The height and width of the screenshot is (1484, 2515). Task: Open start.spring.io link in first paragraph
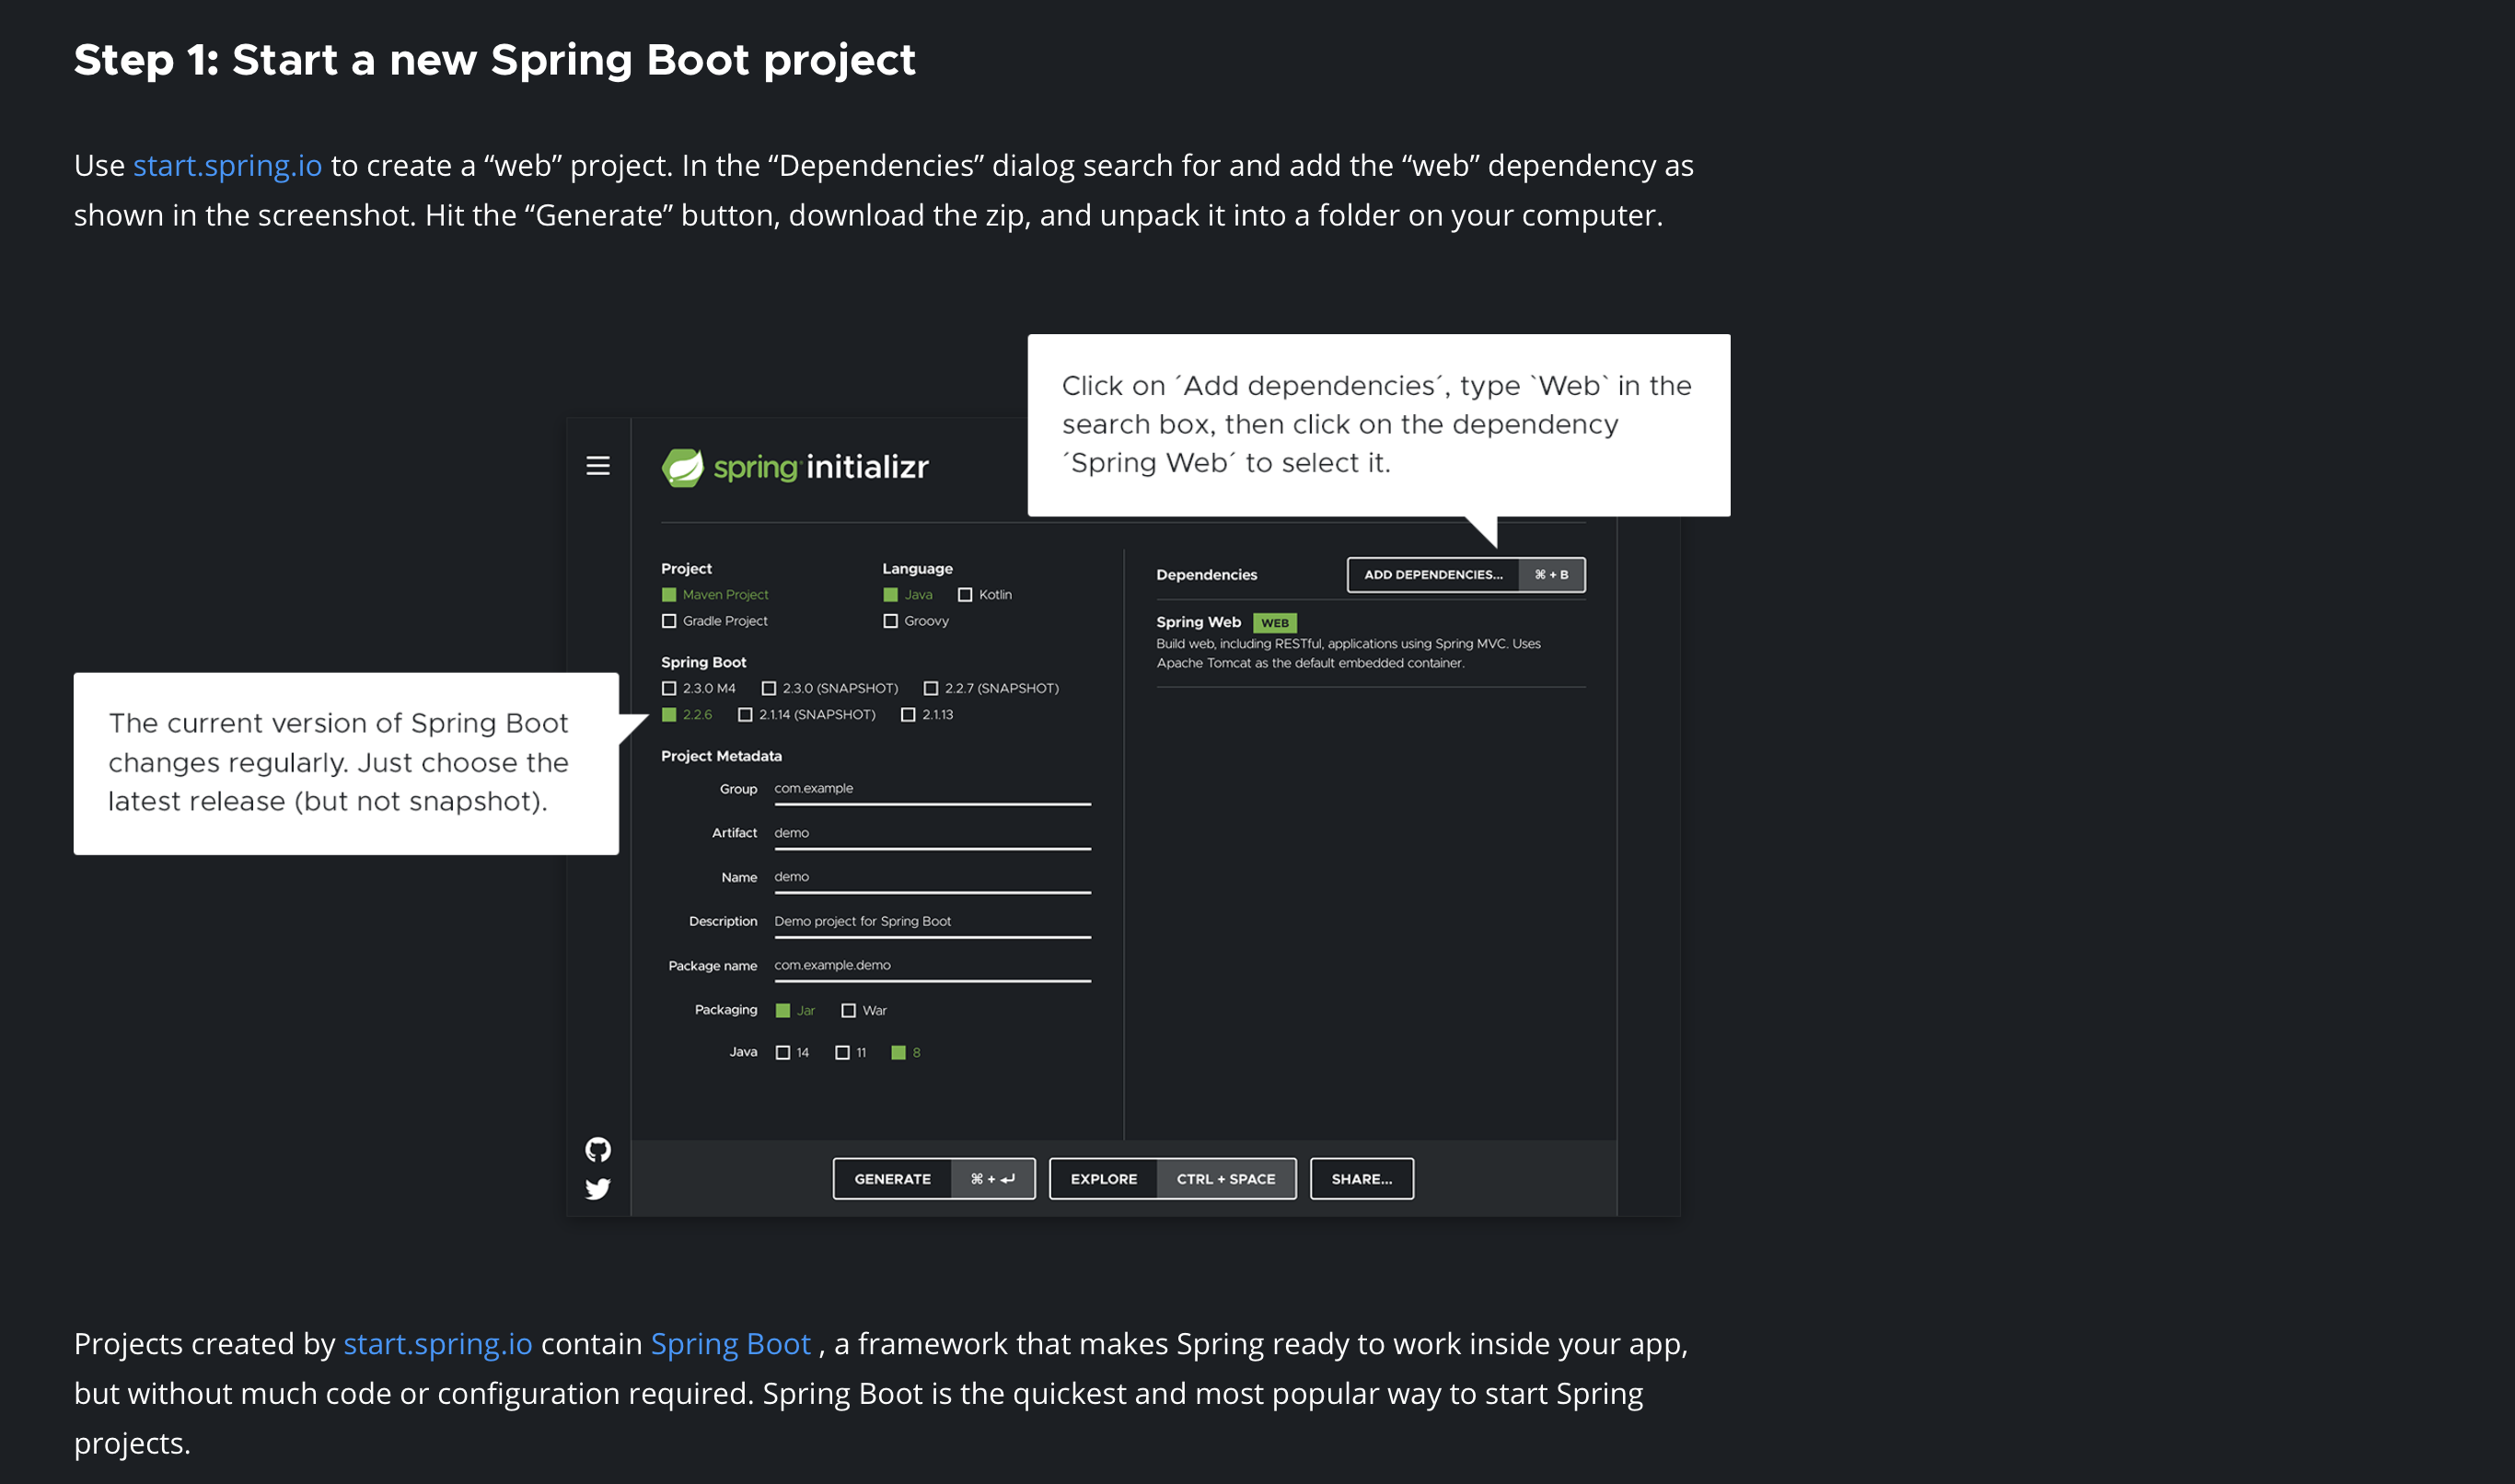[227, 166]
